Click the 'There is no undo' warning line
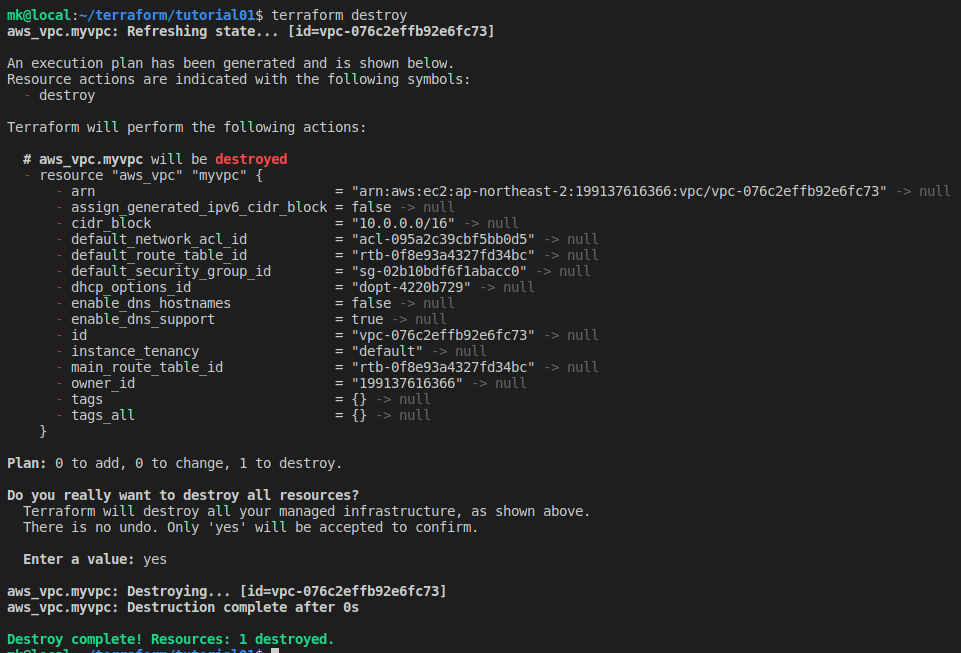961x653 pixels. tap(250, 527)
